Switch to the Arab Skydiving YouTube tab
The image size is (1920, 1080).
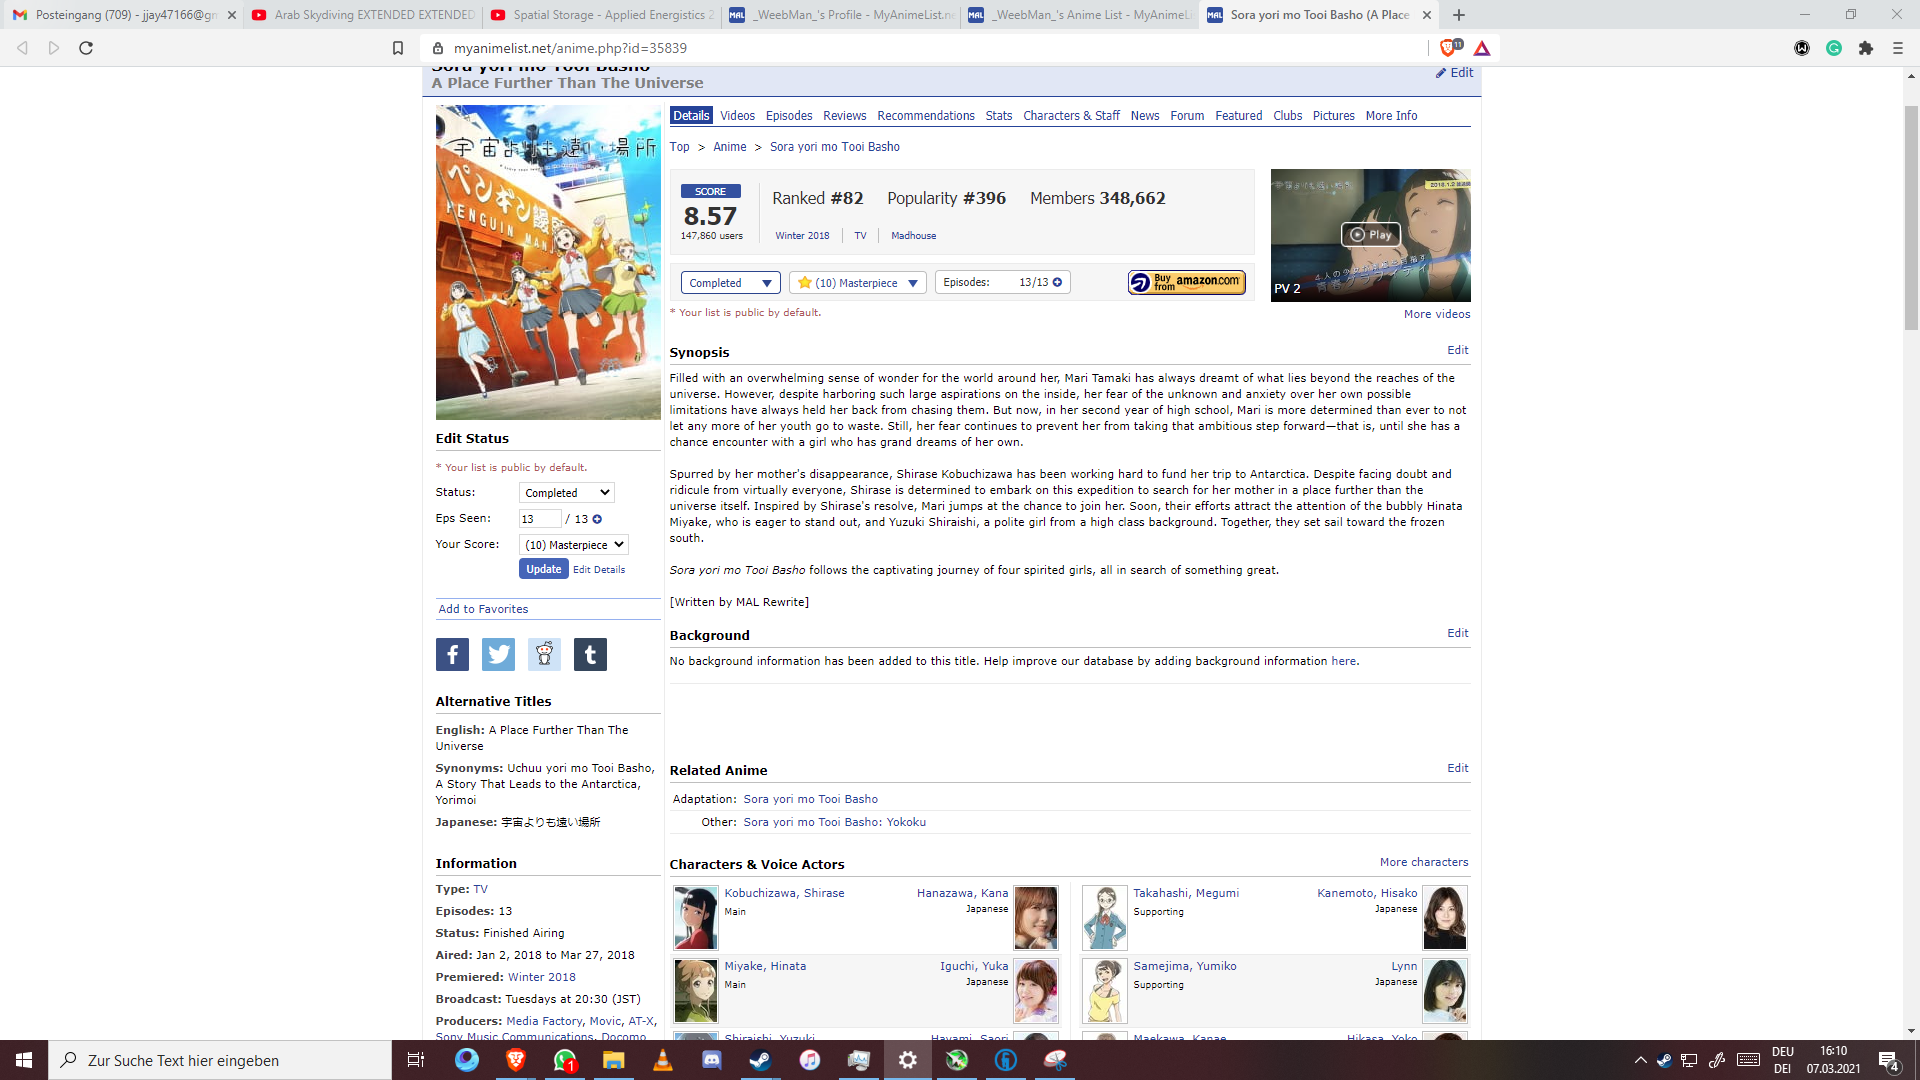click(x=364, y=15)
